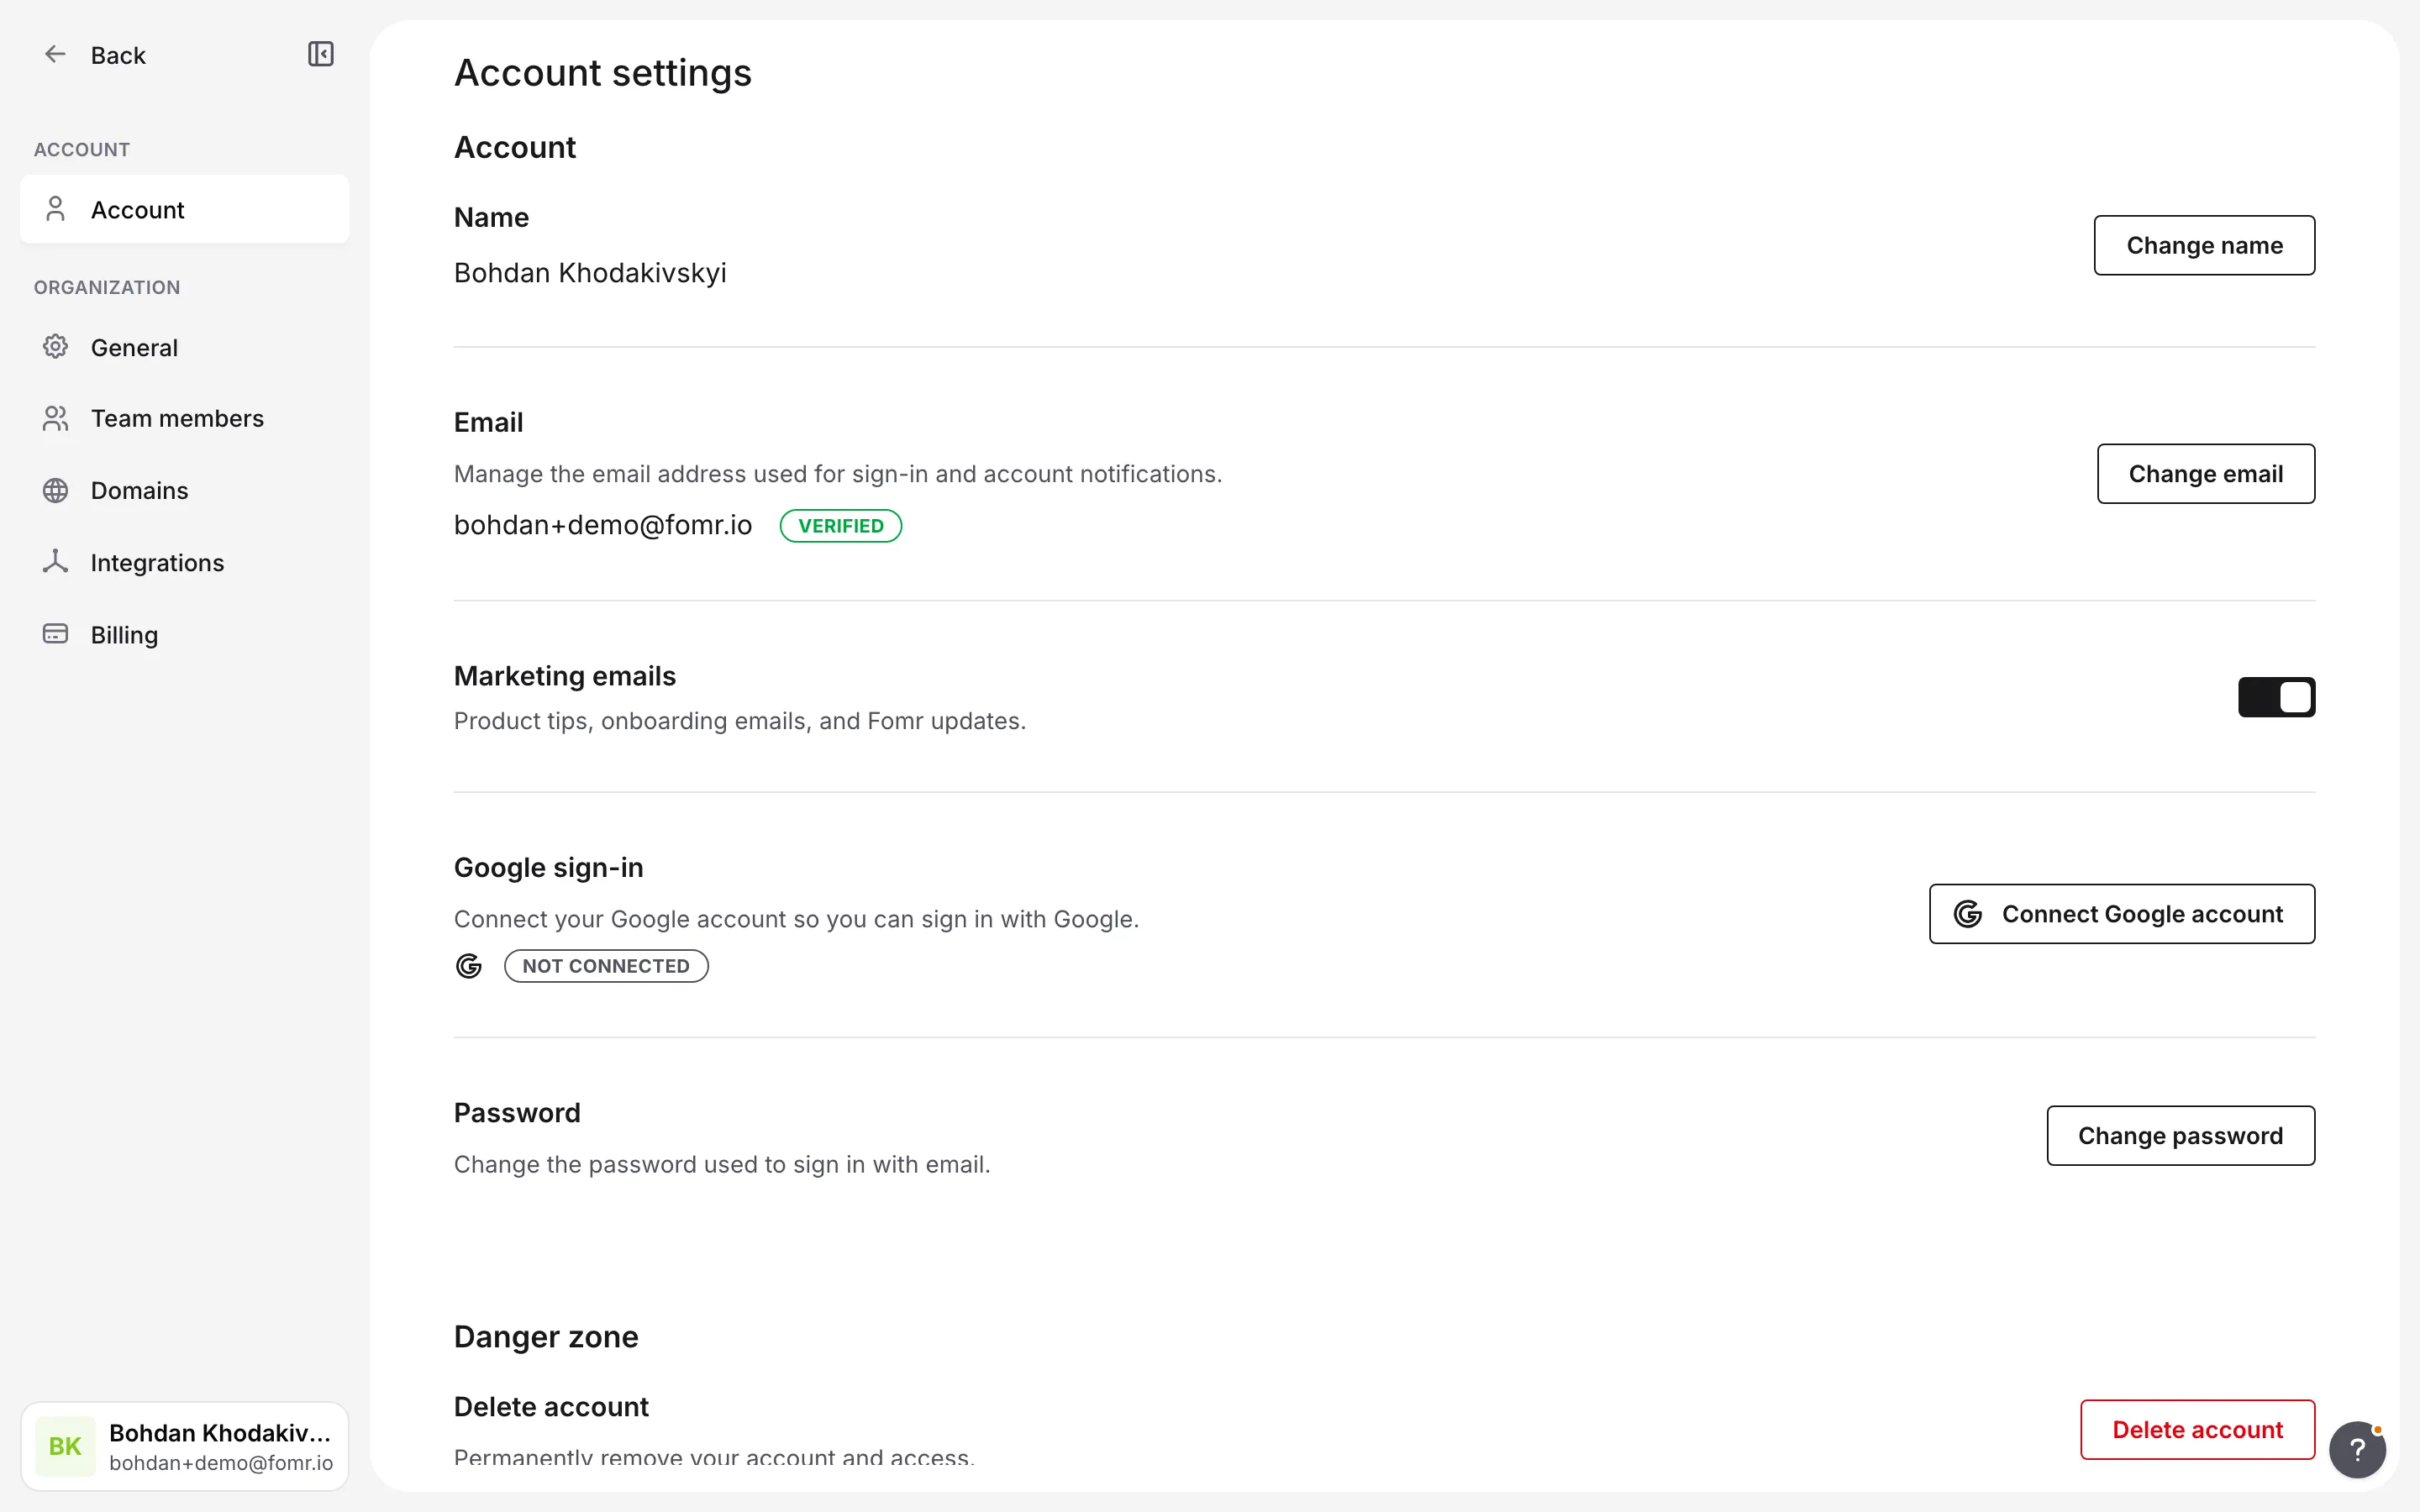Click the Back link text
The image size is (2420, 1512).
pos(118,55)
